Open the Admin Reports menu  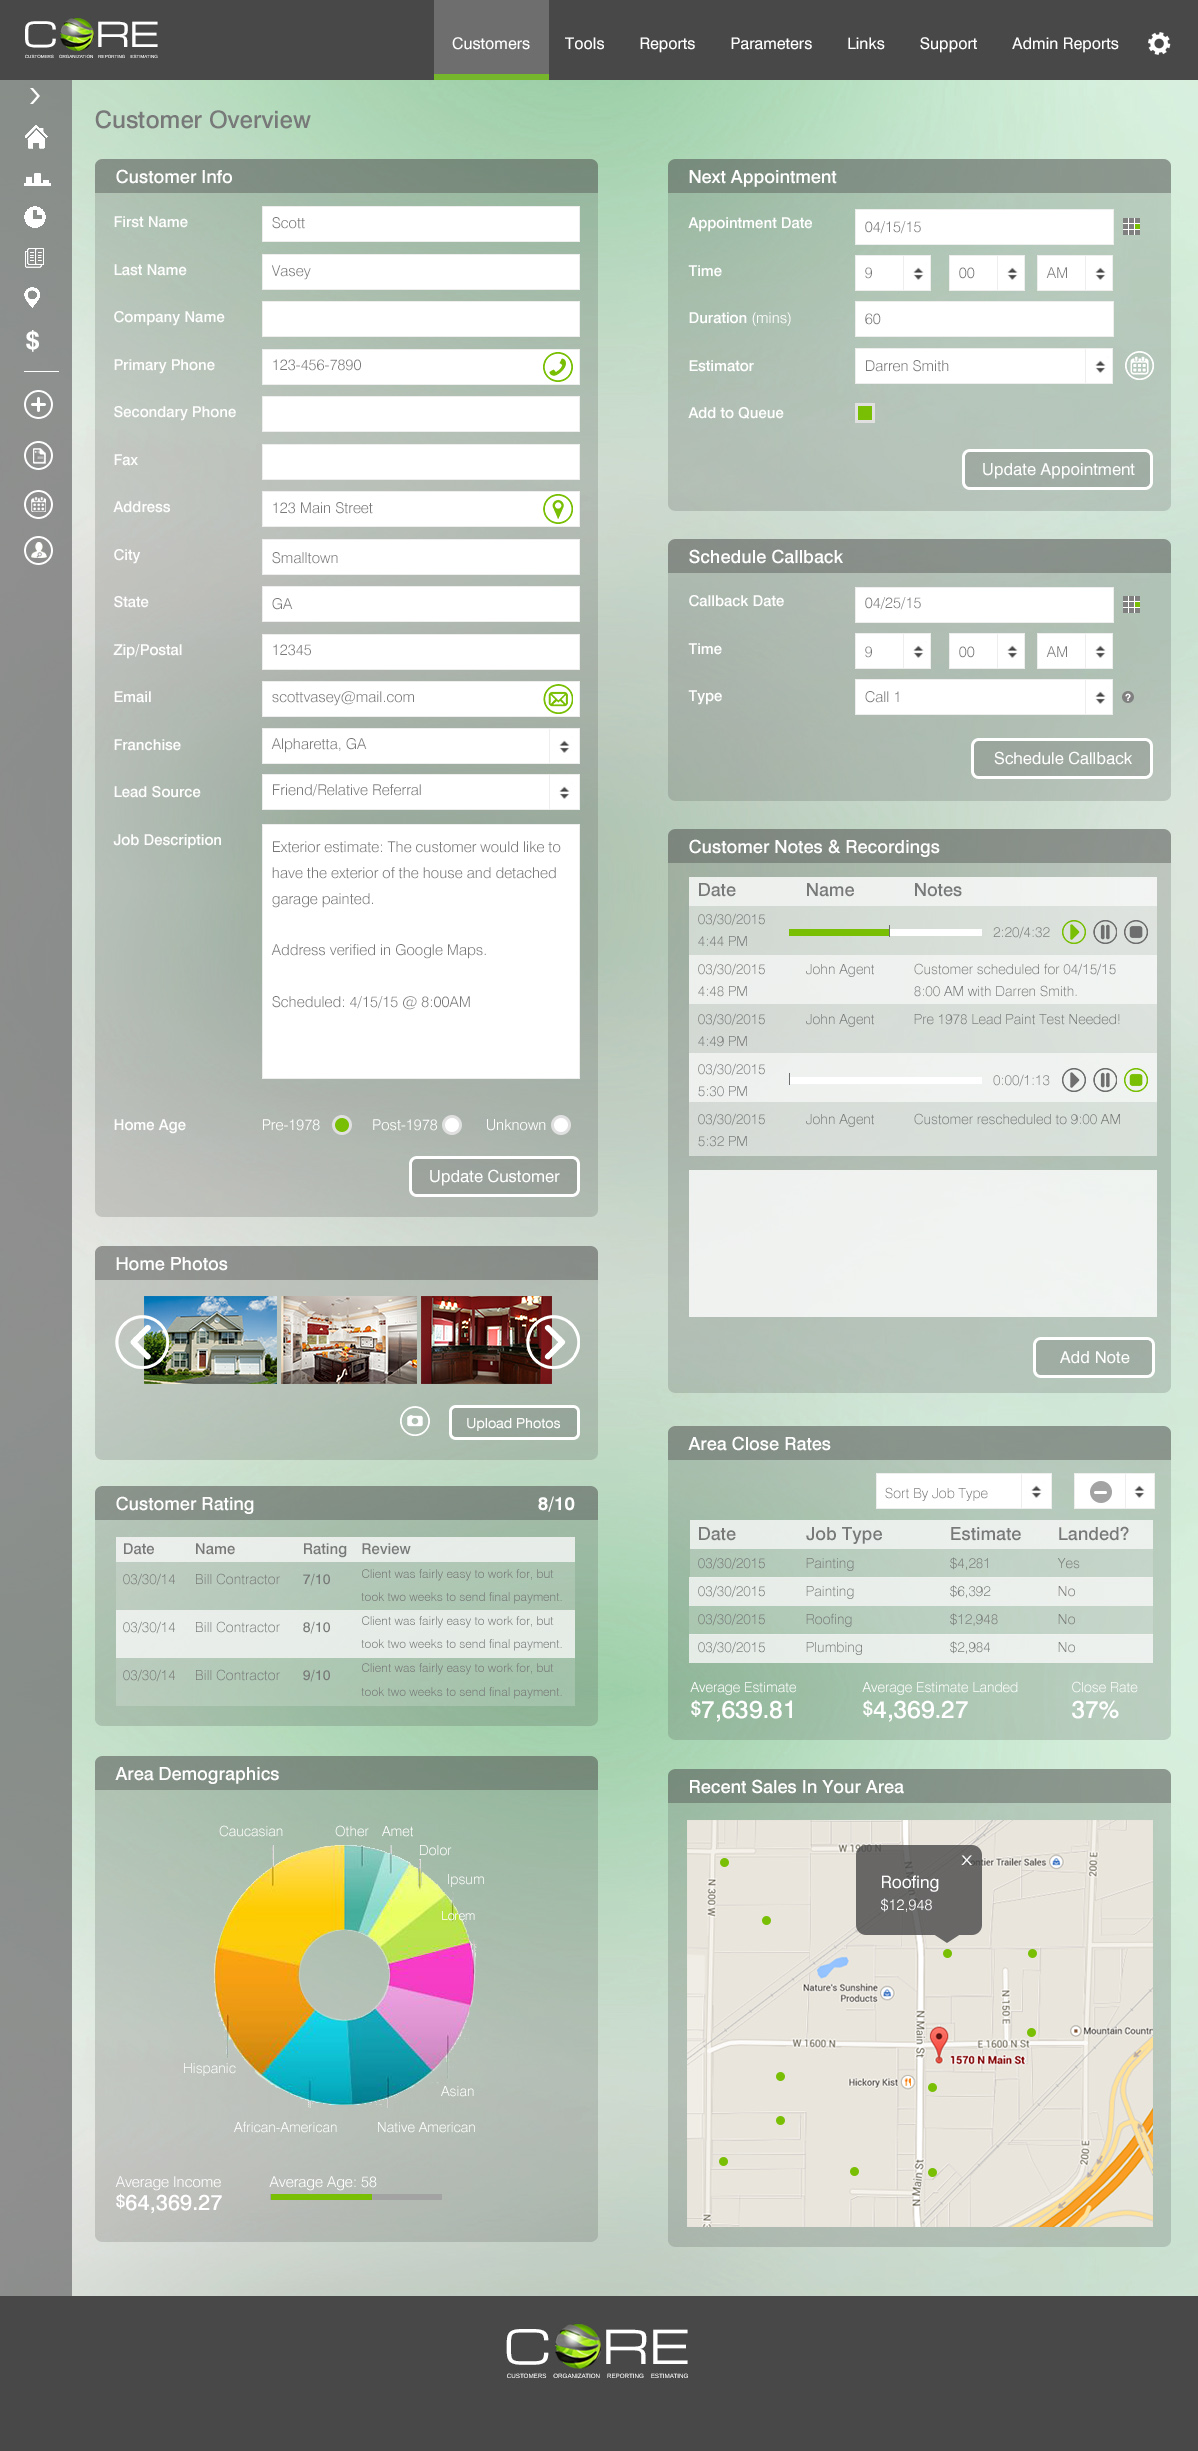[1064, 44]
